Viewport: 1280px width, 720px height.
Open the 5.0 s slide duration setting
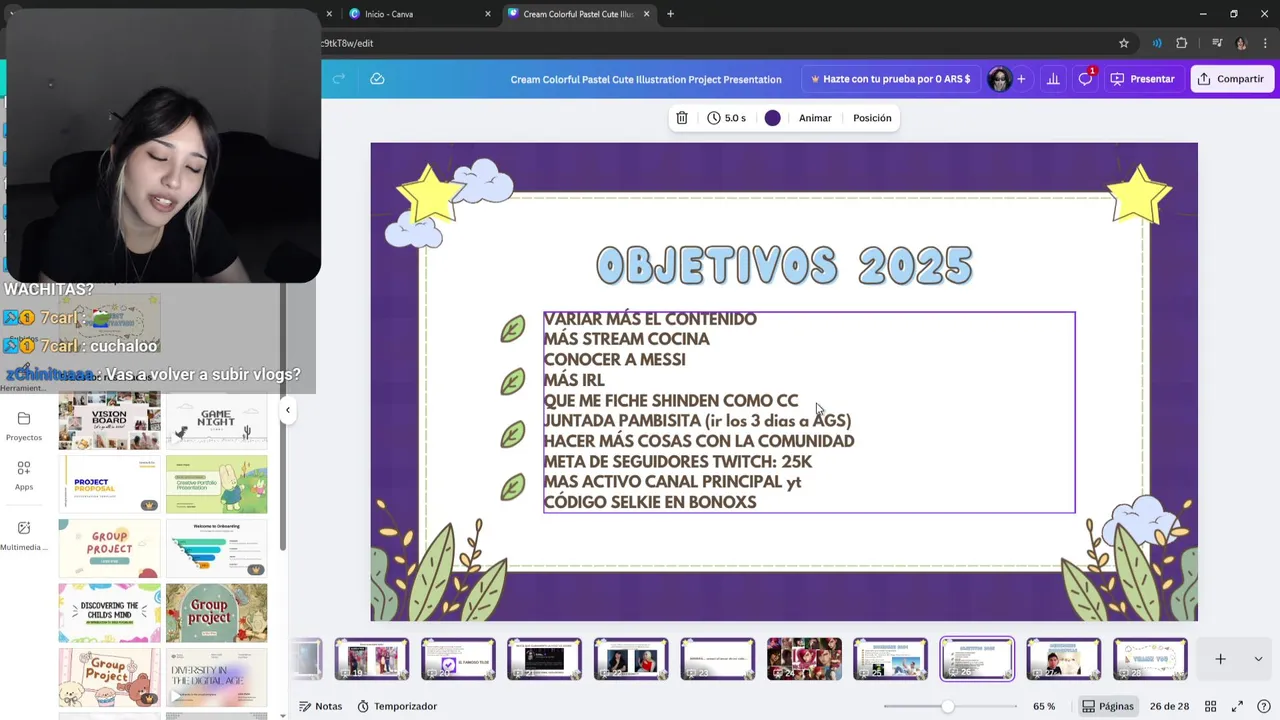(x=726, y=118)
